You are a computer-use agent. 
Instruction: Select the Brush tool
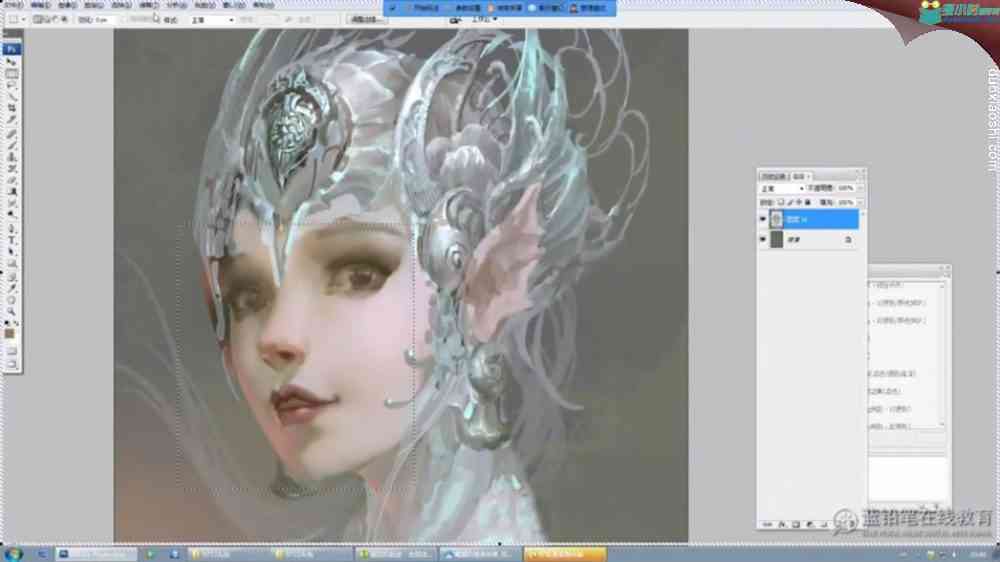(x=11, y=145)
